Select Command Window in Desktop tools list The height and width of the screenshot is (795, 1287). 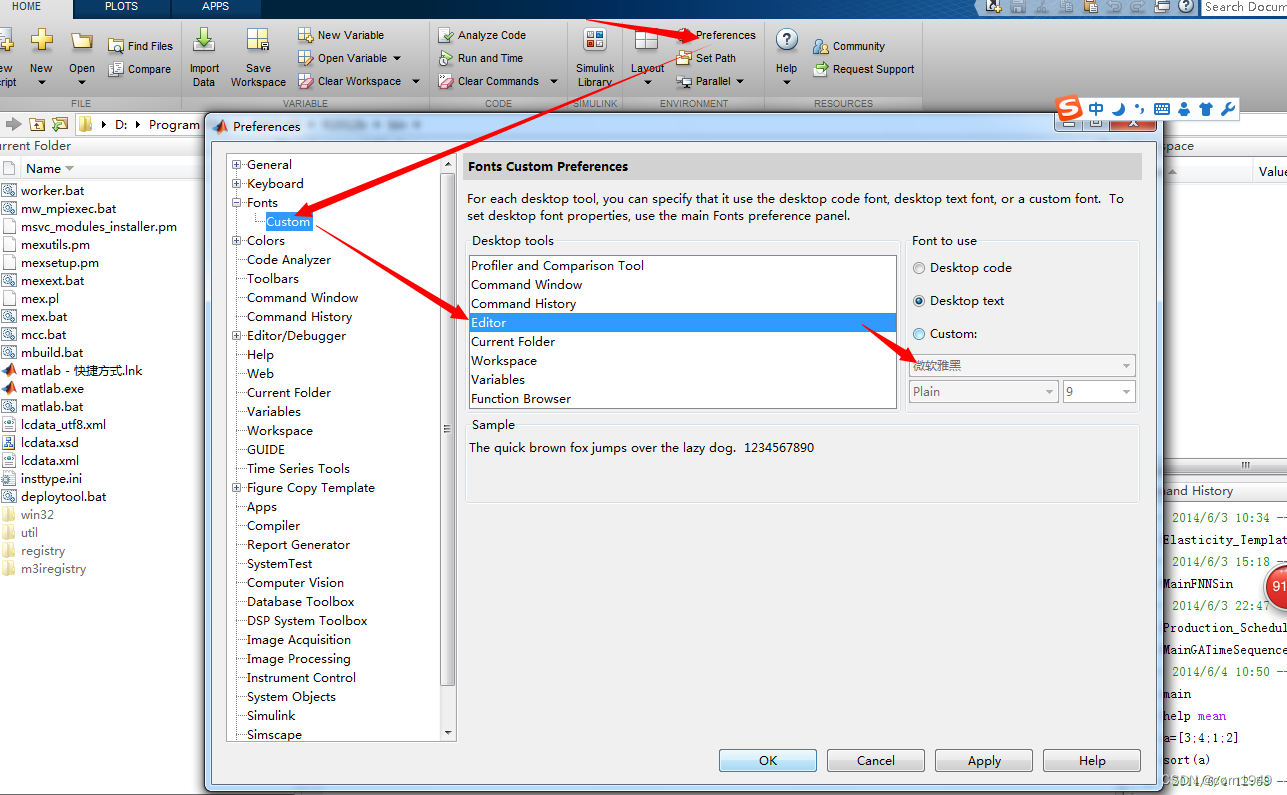tap(683, 285)
